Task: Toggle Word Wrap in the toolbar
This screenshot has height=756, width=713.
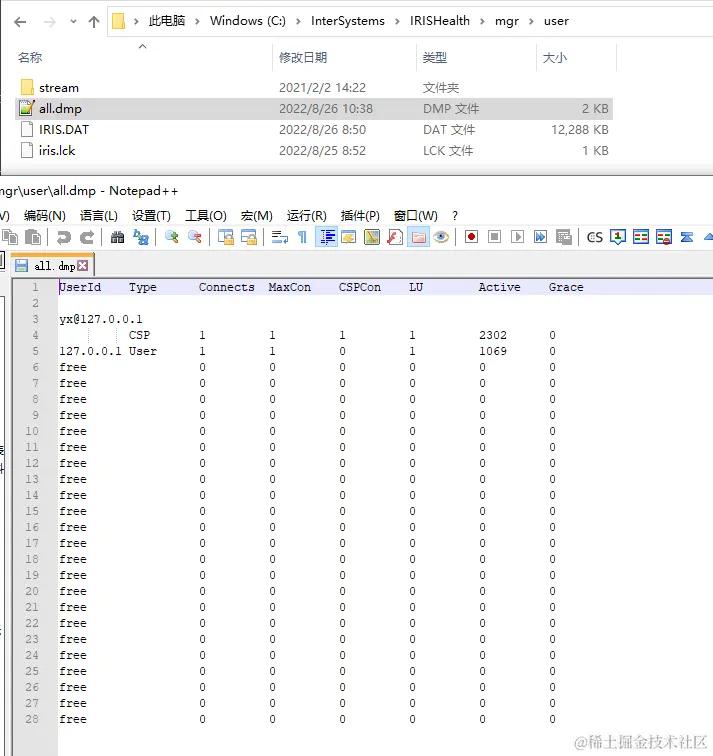Action: [x=280, y=237]
